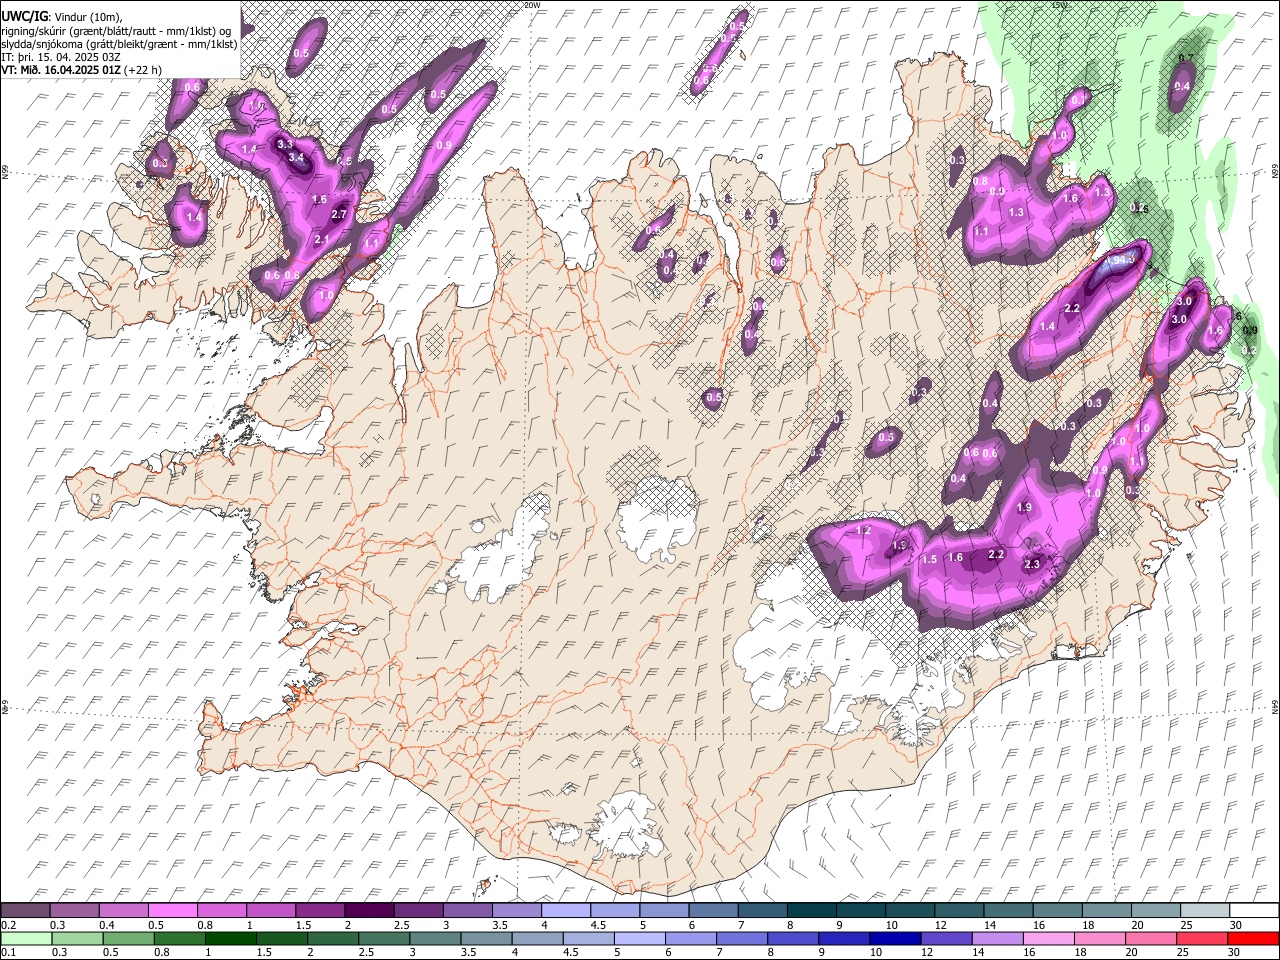Click the 3.4 precipitation value on the map
Screen dimensions: 1280x960
click(296, 158)
